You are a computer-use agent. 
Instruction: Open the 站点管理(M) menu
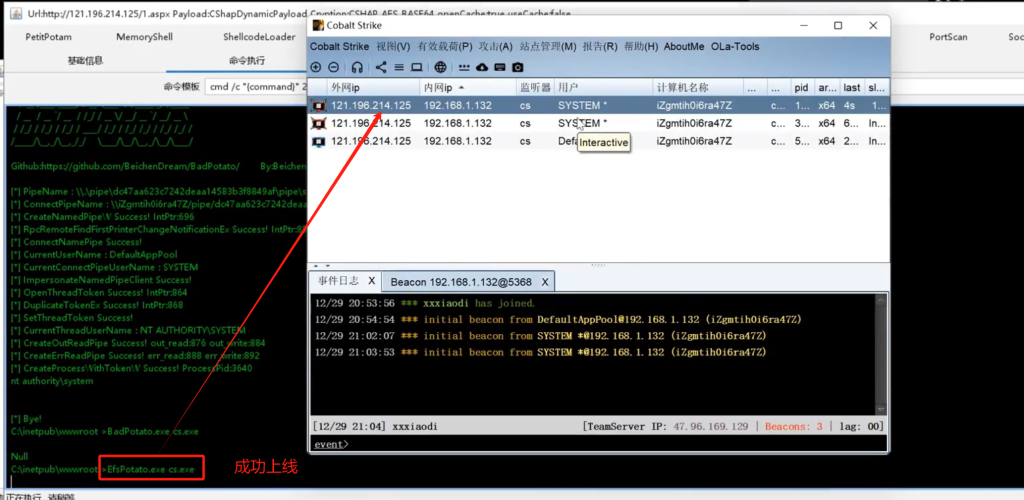548,46
